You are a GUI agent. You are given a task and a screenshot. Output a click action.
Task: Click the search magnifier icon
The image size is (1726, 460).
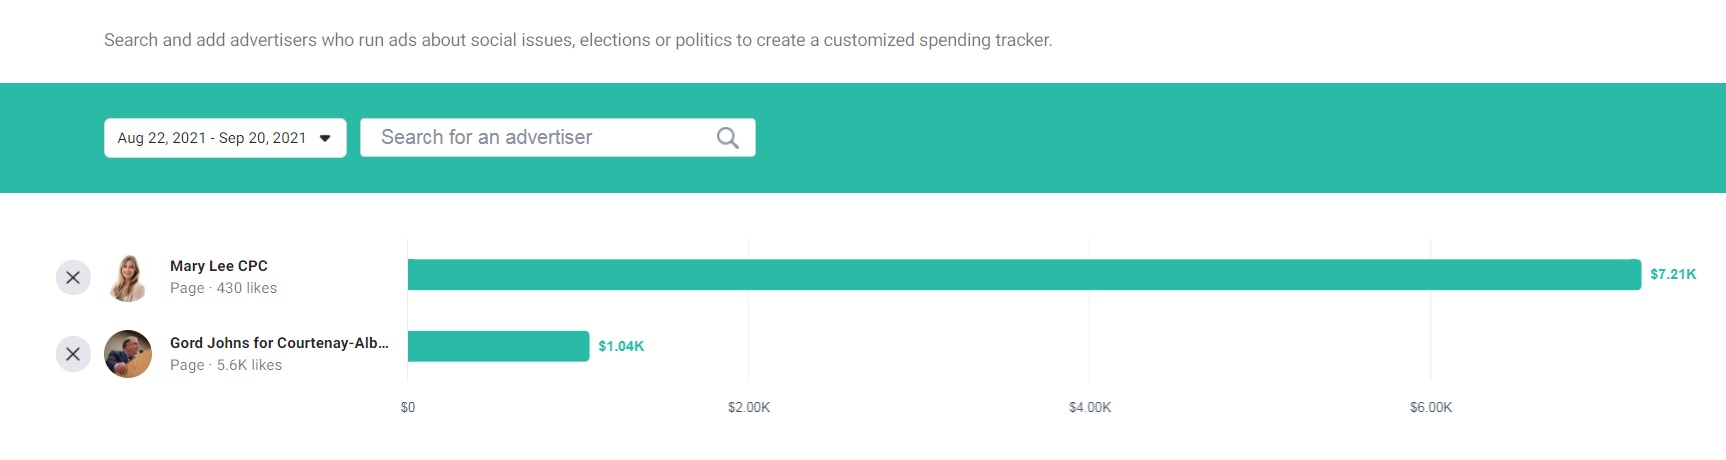click(x=728, y=138)
